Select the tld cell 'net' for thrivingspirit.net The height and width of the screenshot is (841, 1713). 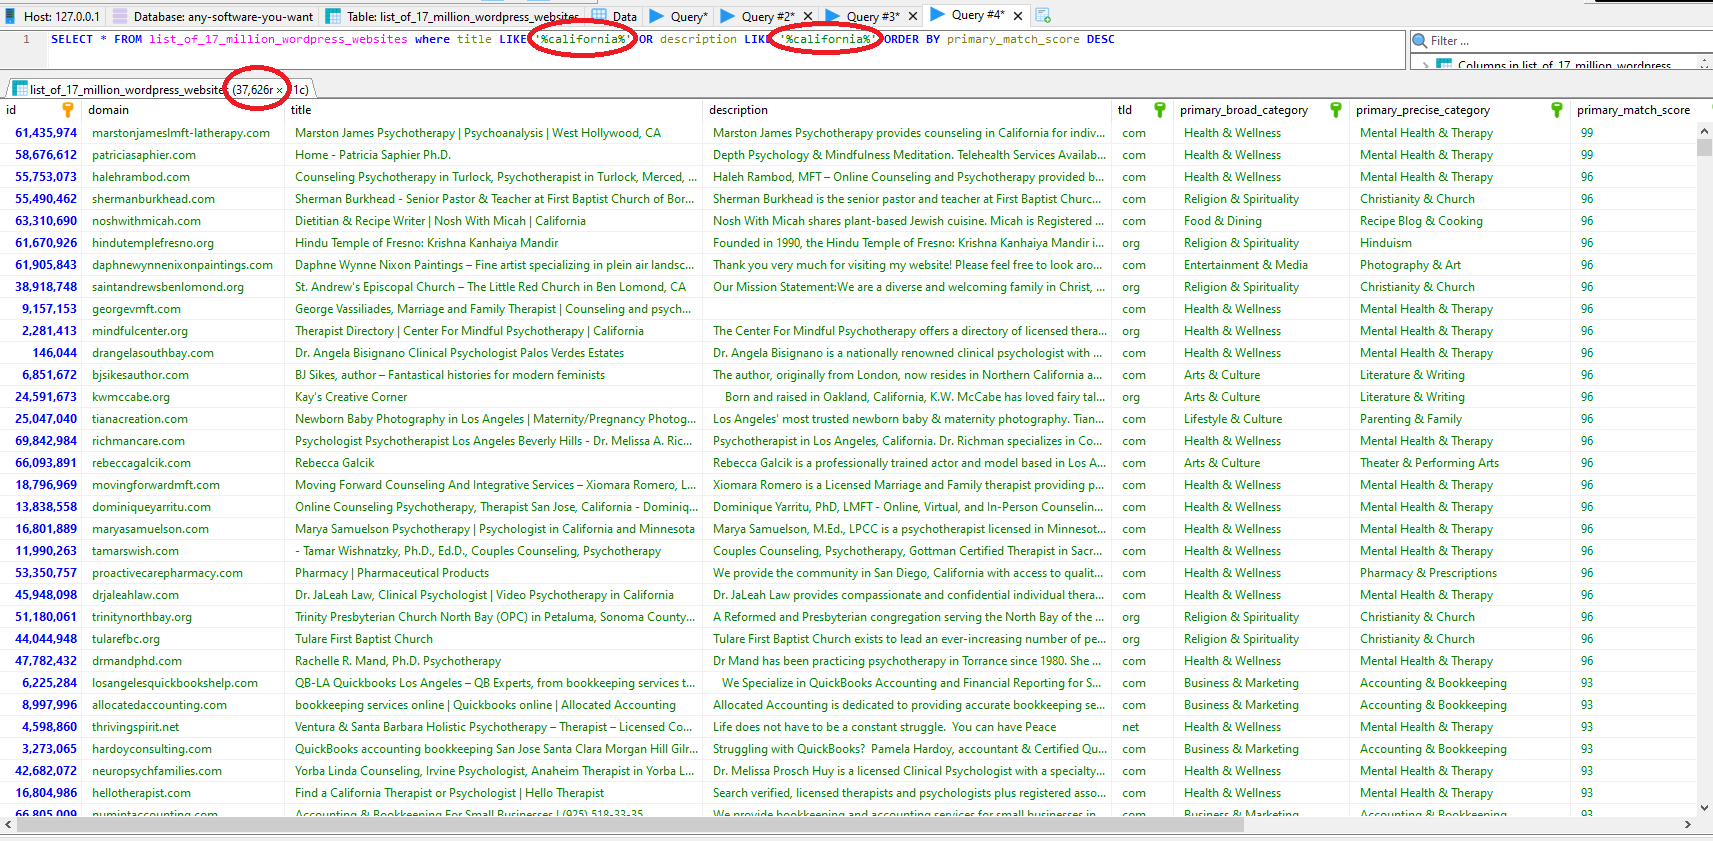pyautogui.click(x=1131, y=727)
